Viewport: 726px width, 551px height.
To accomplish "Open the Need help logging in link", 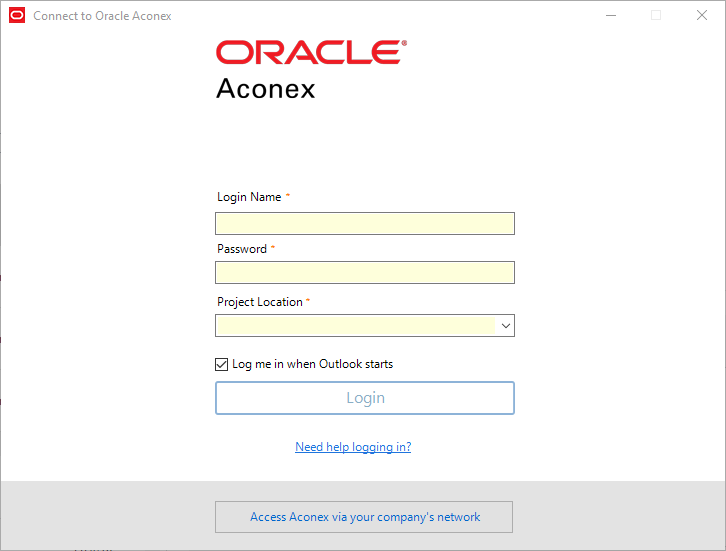I will [x=353, y=447].
